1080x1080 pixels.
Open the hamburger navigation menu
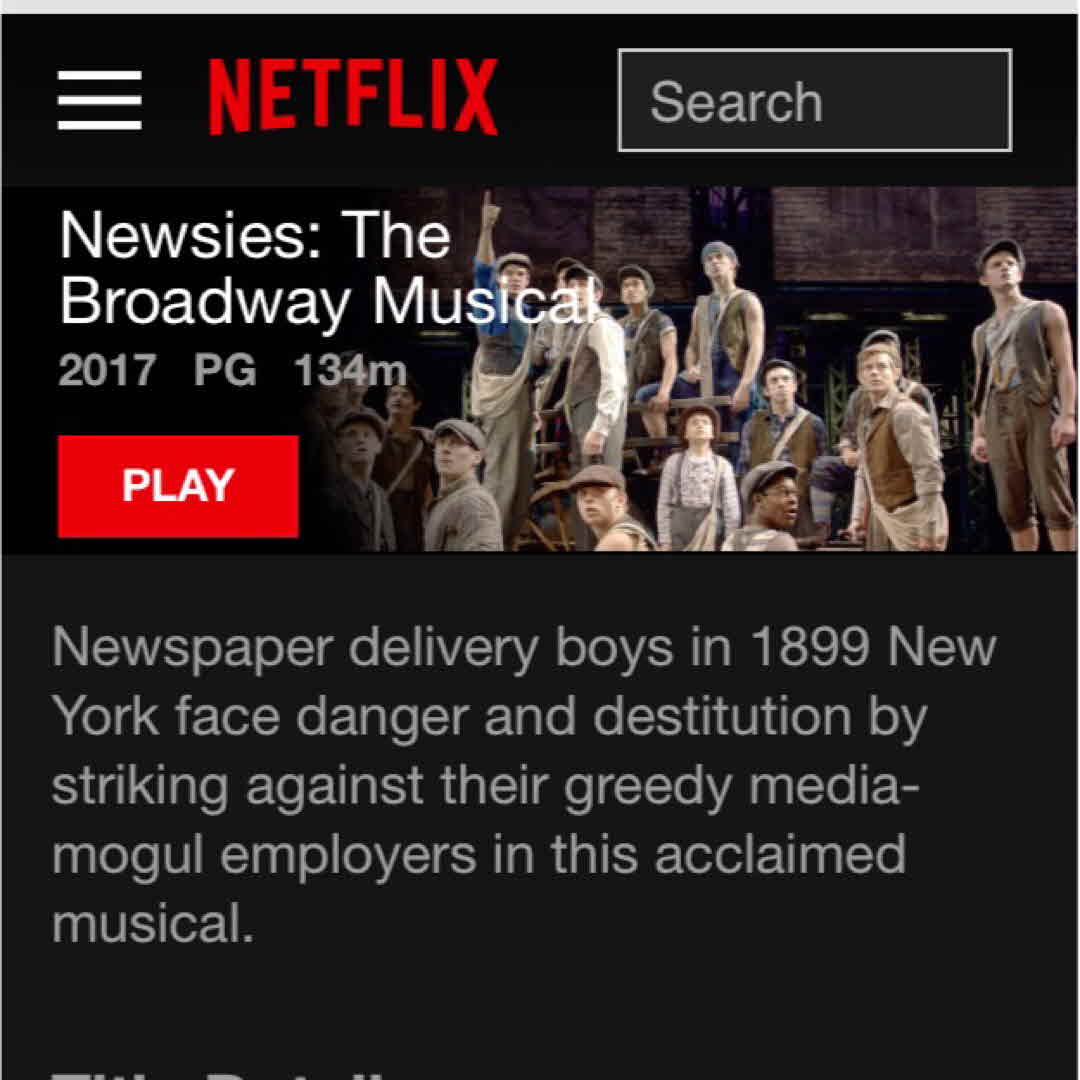[x=100, y=100]
